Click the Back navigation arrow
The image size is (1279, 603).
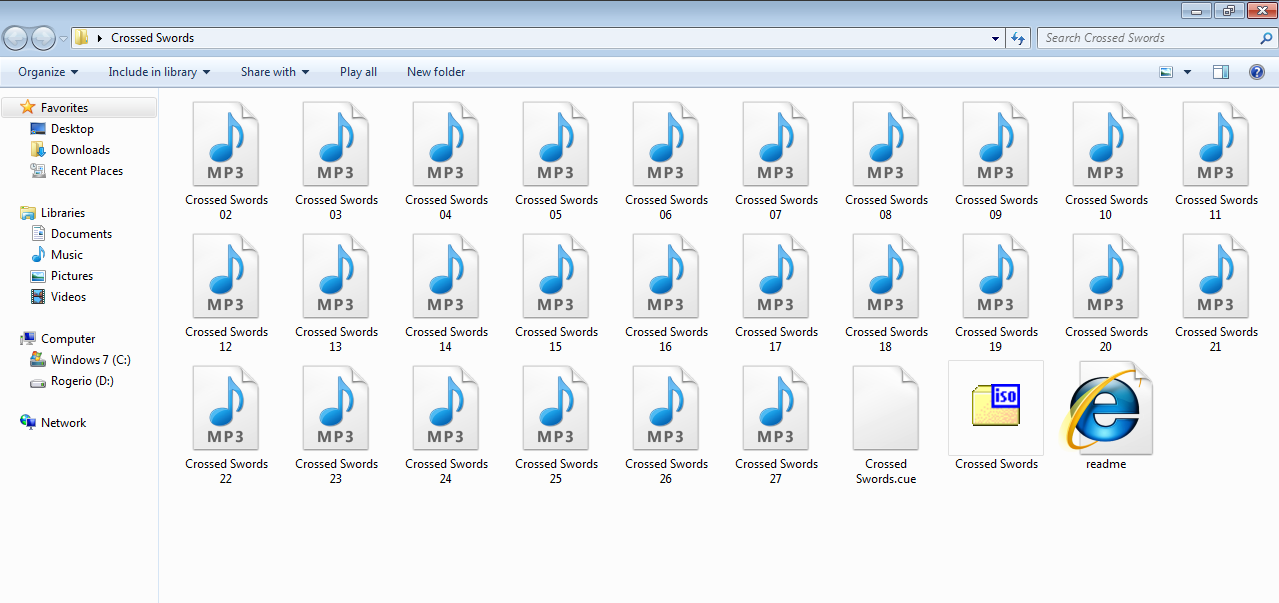click(16, 38)
